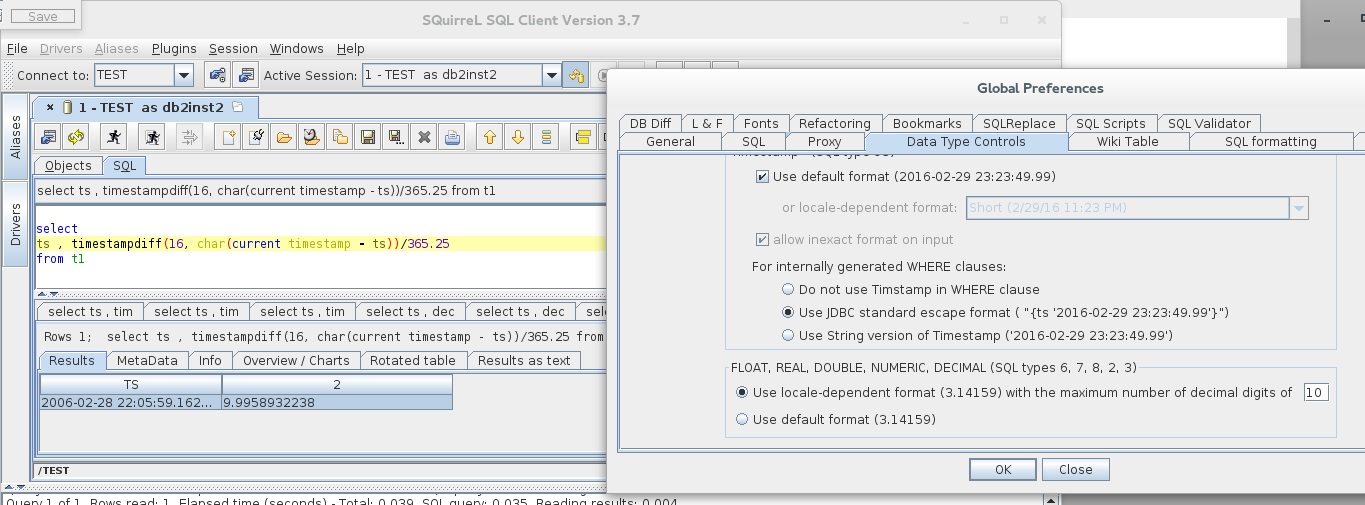Open the Aliases side panel tab
This screenshot has width=1365, height=505.
[x=15, y=136]
